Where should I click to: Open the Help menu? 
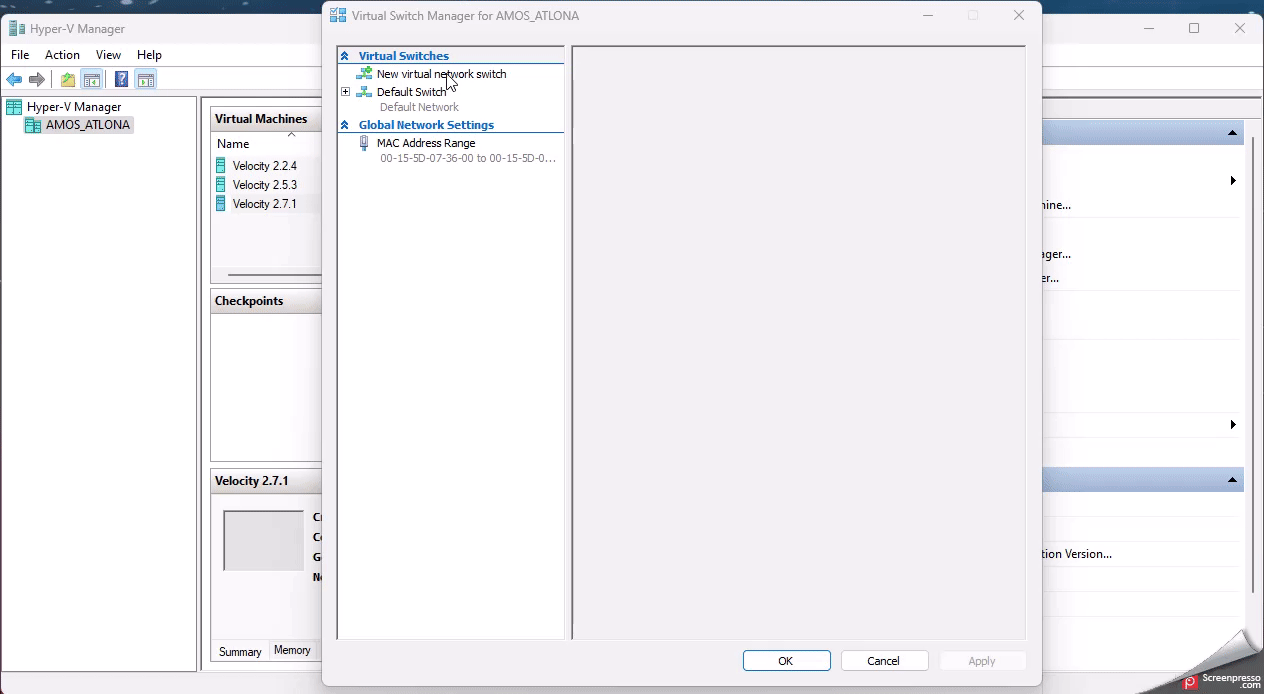[149, 55]
